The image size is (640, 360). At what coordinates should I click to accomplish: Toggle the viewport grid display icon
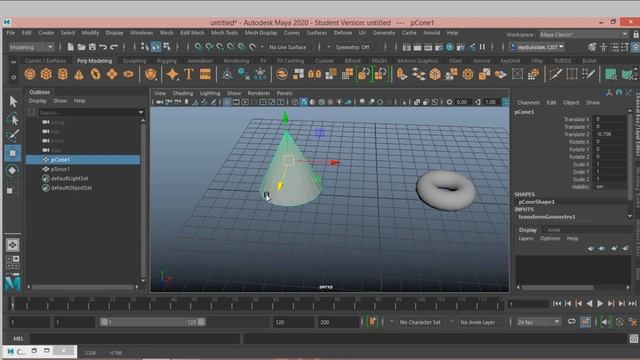pyautogui.click(x=227, y=102)
